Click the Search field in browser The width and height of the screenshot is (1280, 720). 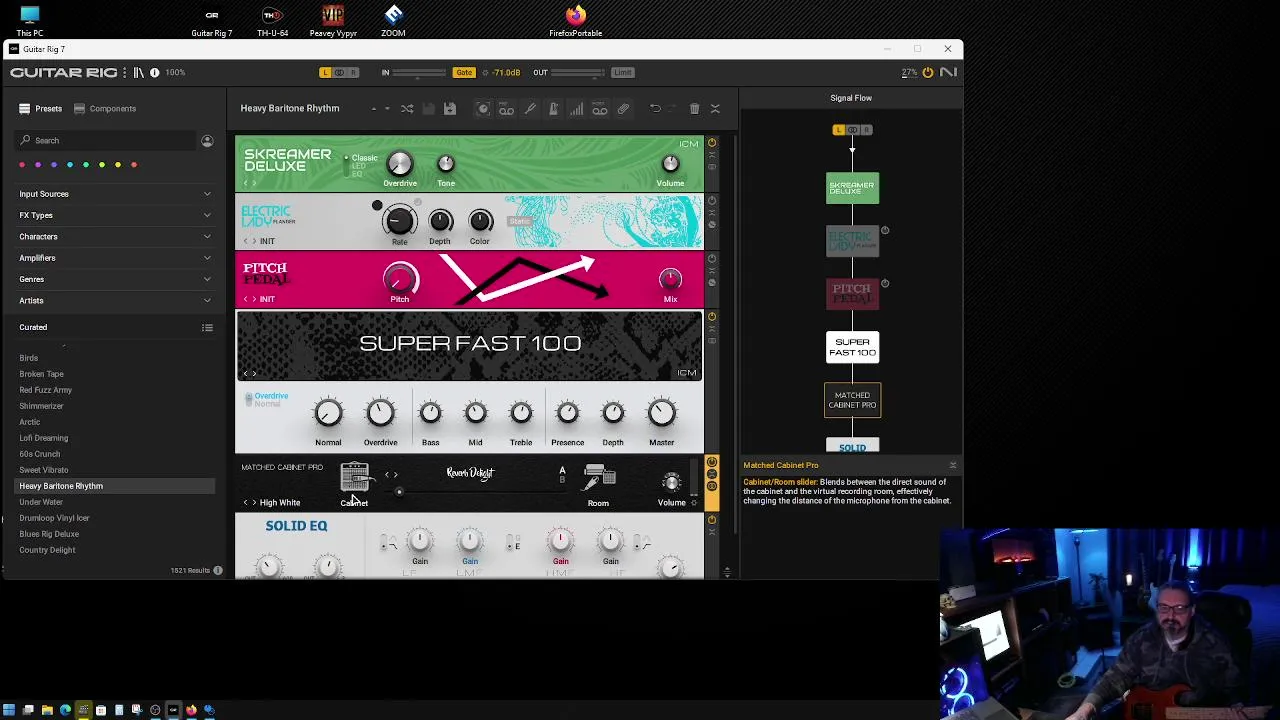[107, 141]
